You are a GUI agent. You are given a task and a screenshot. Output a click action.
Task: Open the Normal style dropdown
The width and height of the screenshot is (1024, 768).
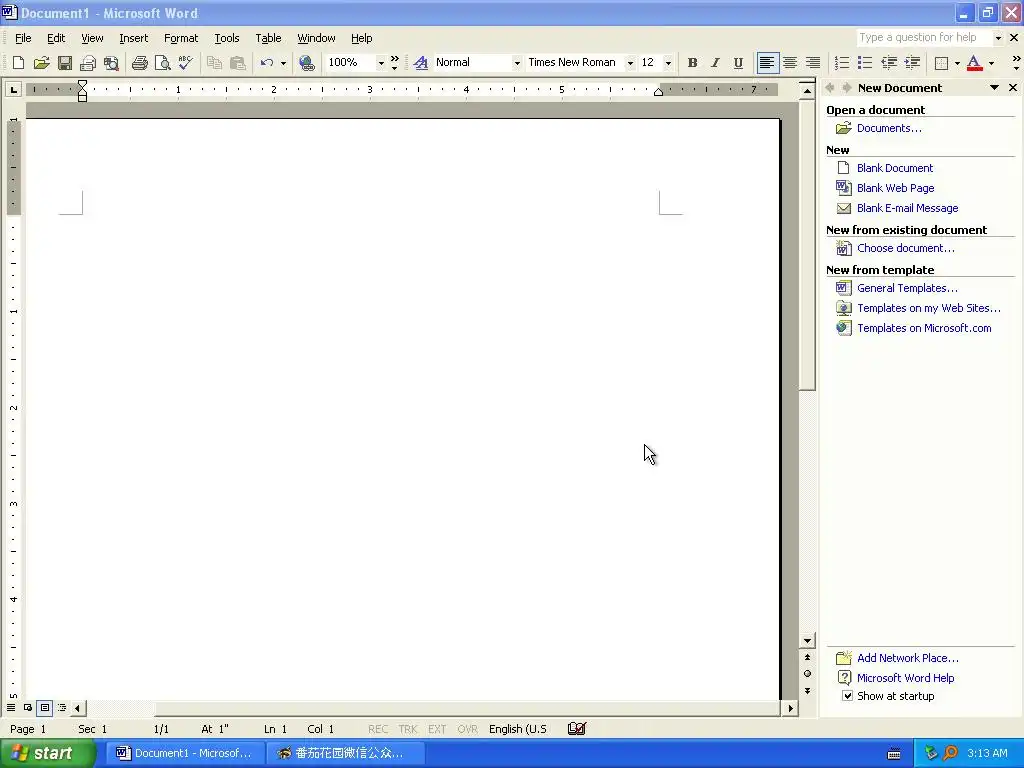pos(517,63)
